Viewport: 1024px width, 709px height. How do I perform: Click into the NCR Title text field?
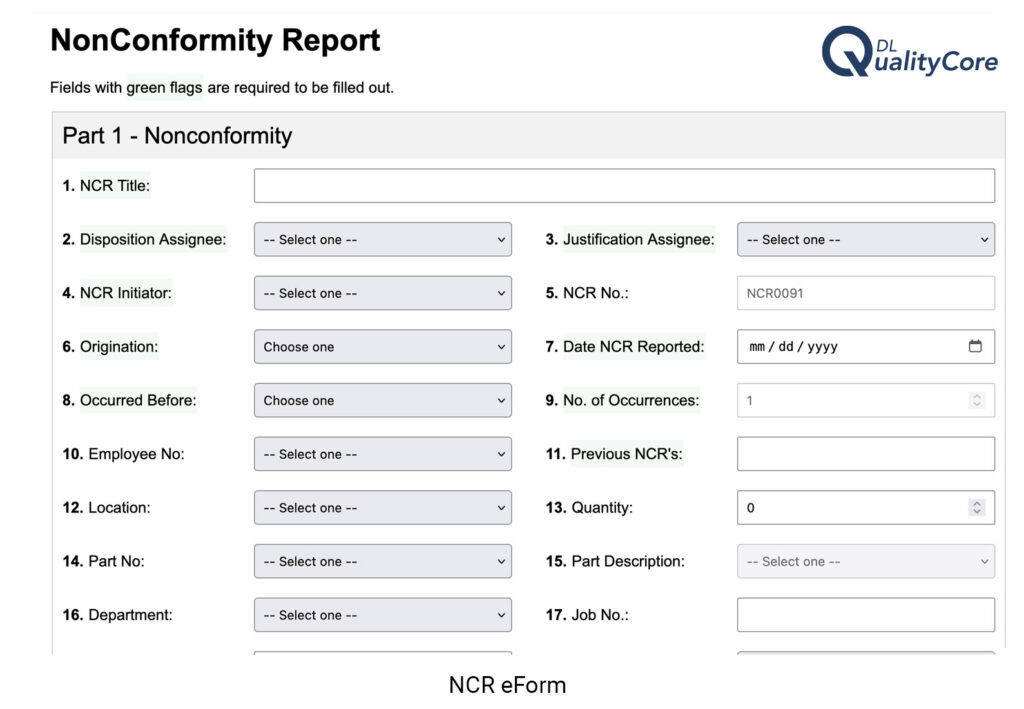click(x=624, y=185)
